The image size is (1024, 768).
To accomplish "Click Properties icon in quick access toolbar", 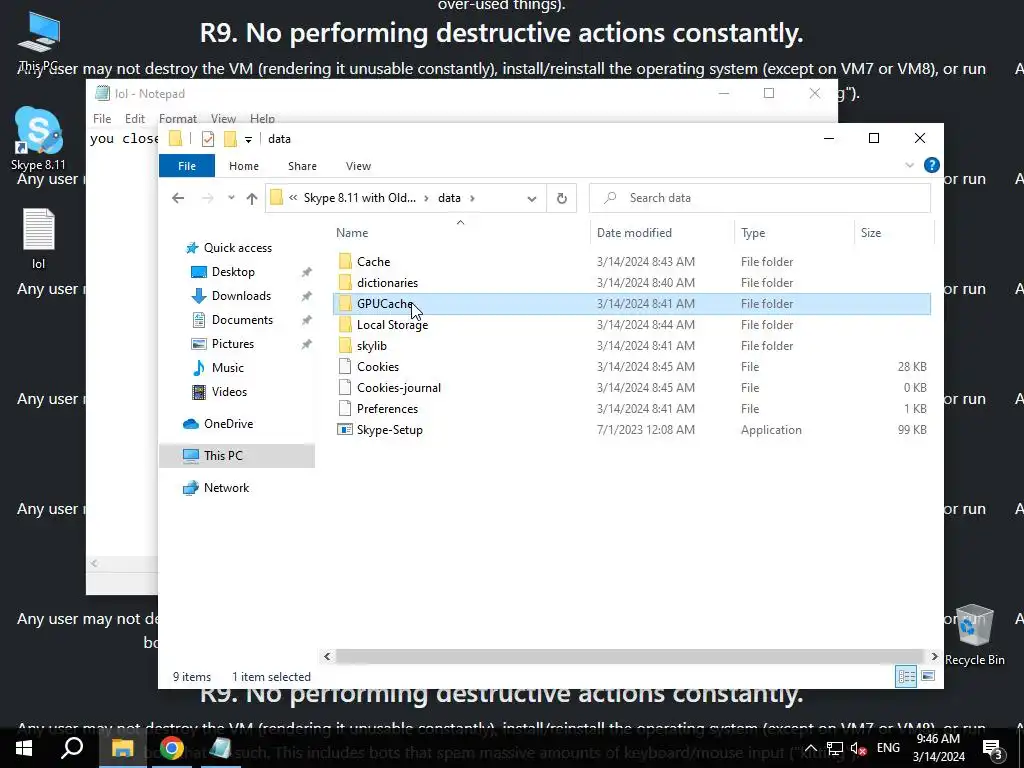I will pyautogui.click(x=208, y=138).
